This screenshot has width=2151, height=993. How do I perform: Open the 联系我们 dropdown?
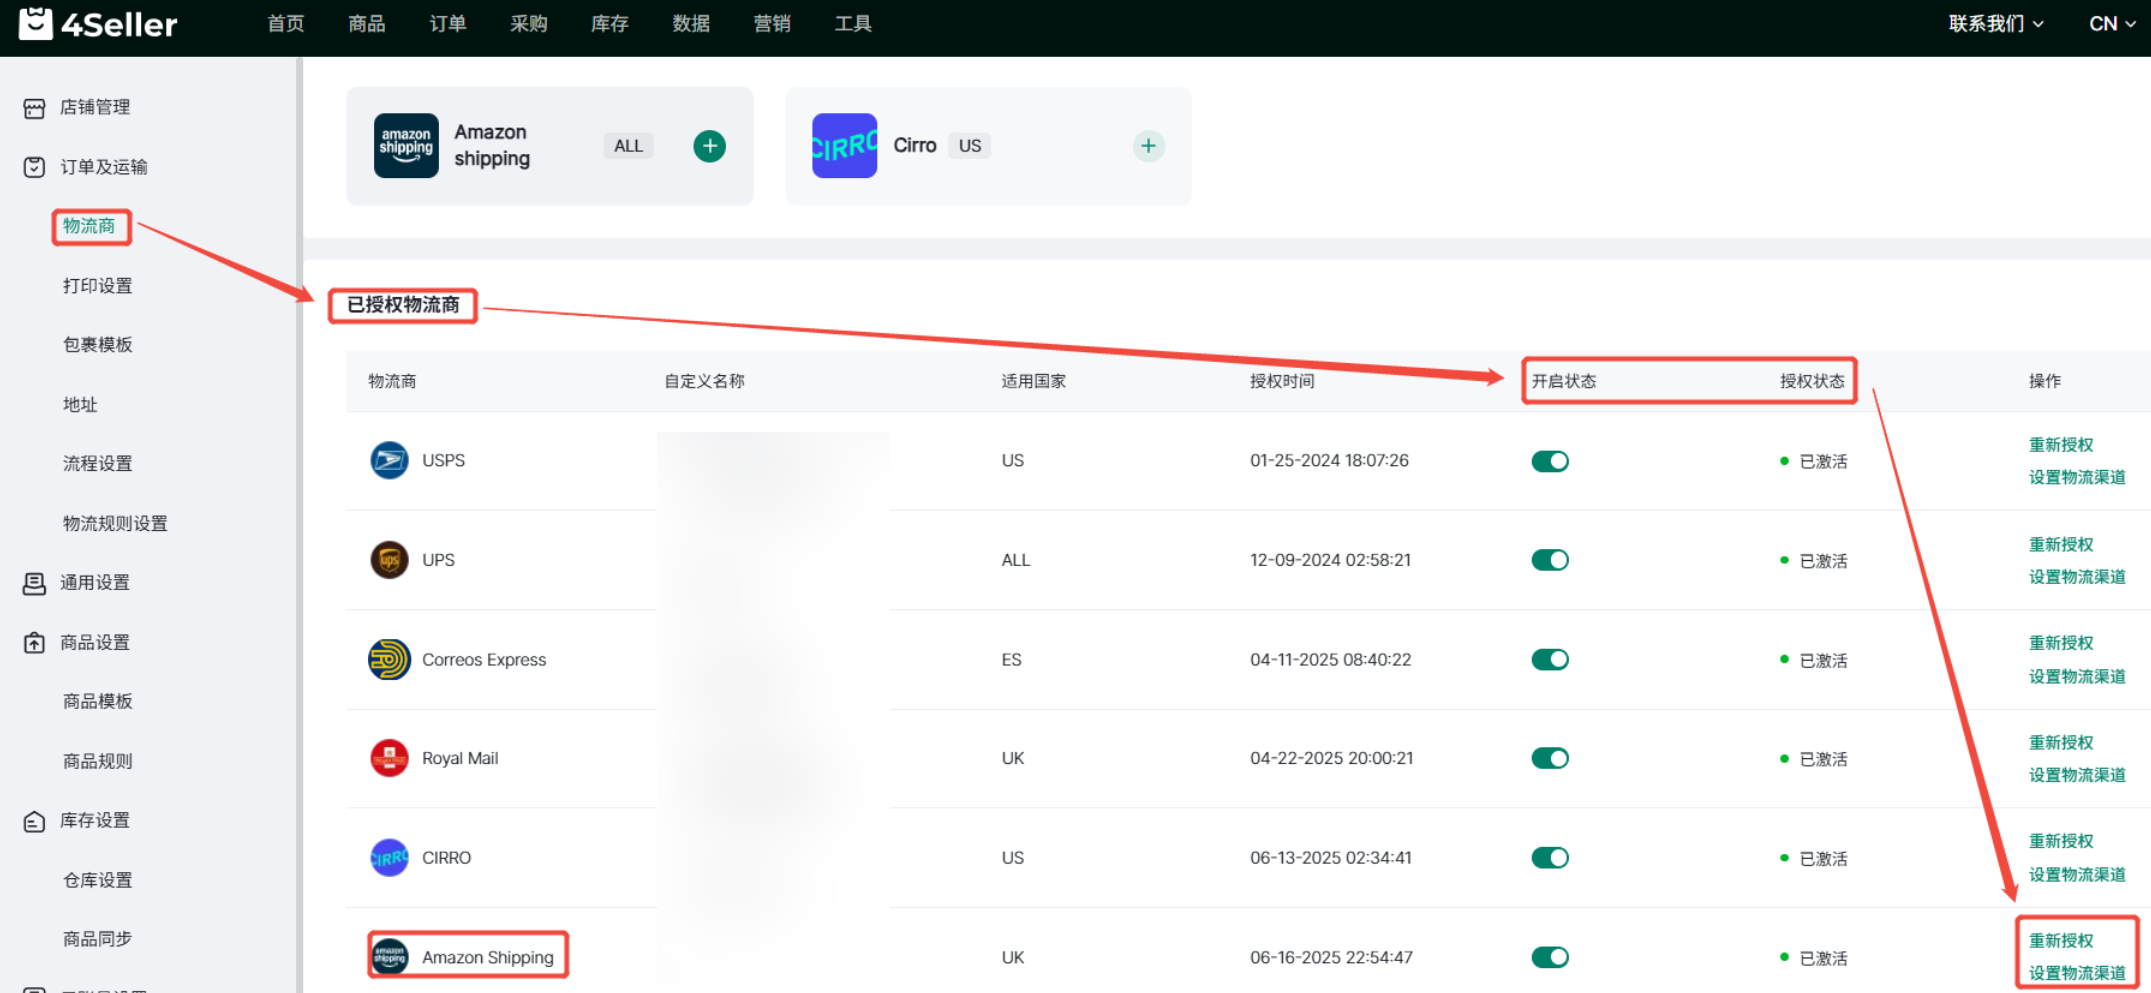point(1995,23)
